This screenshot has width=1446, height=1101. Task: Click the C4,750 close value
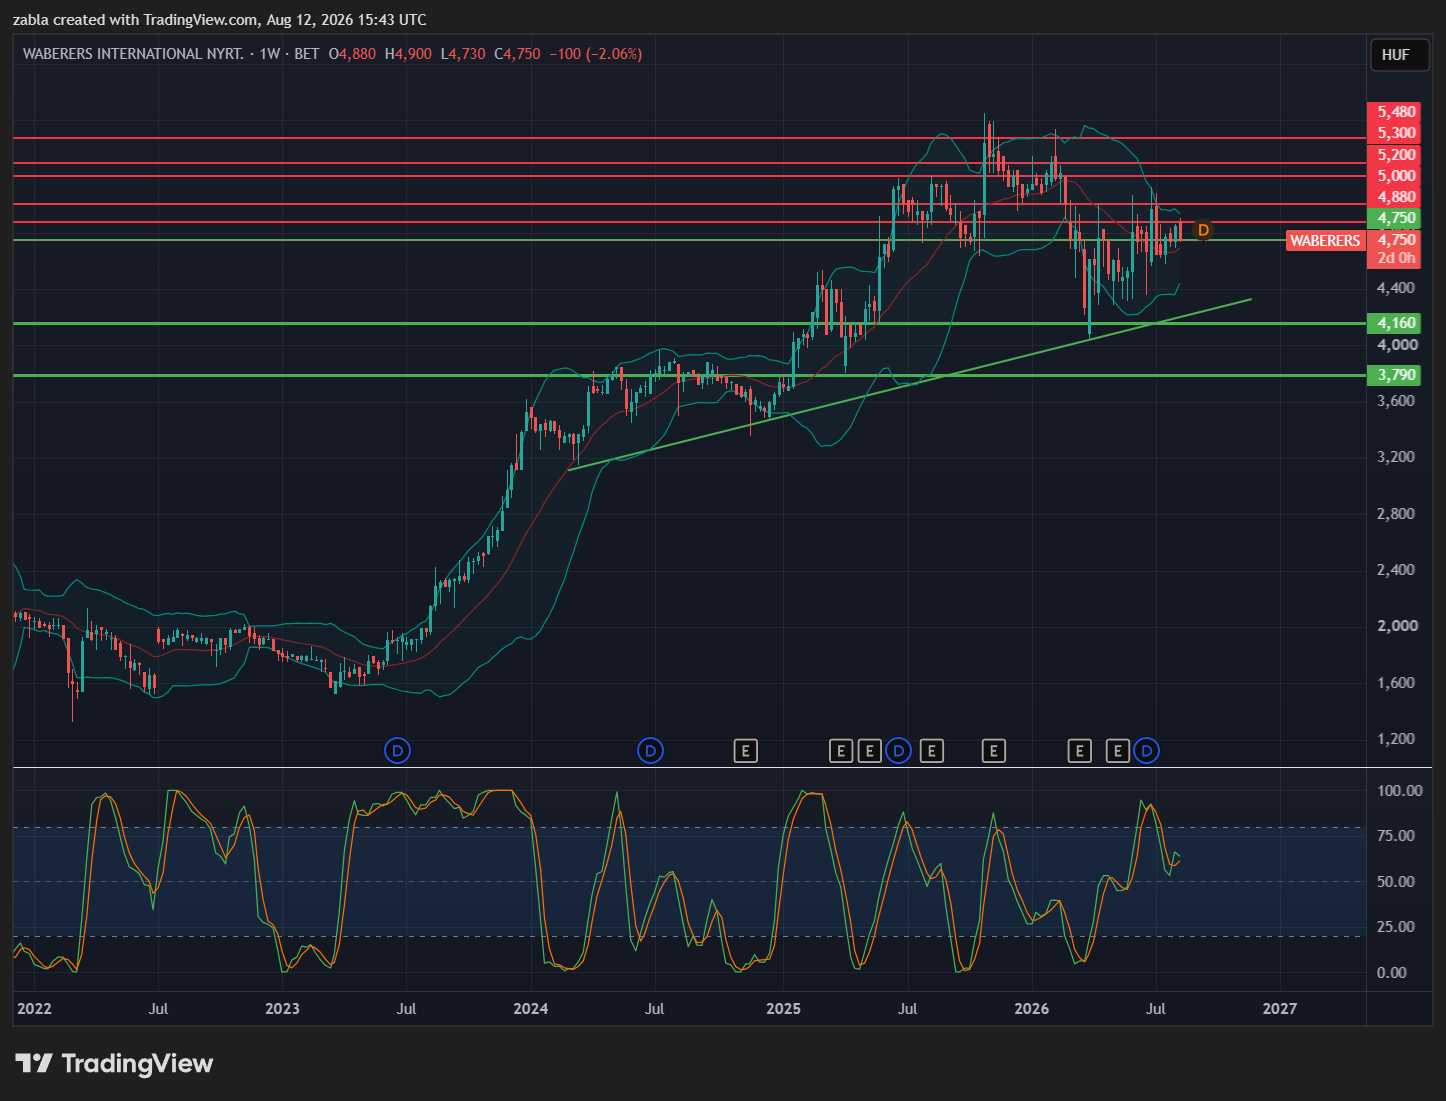tap(517, 54)
